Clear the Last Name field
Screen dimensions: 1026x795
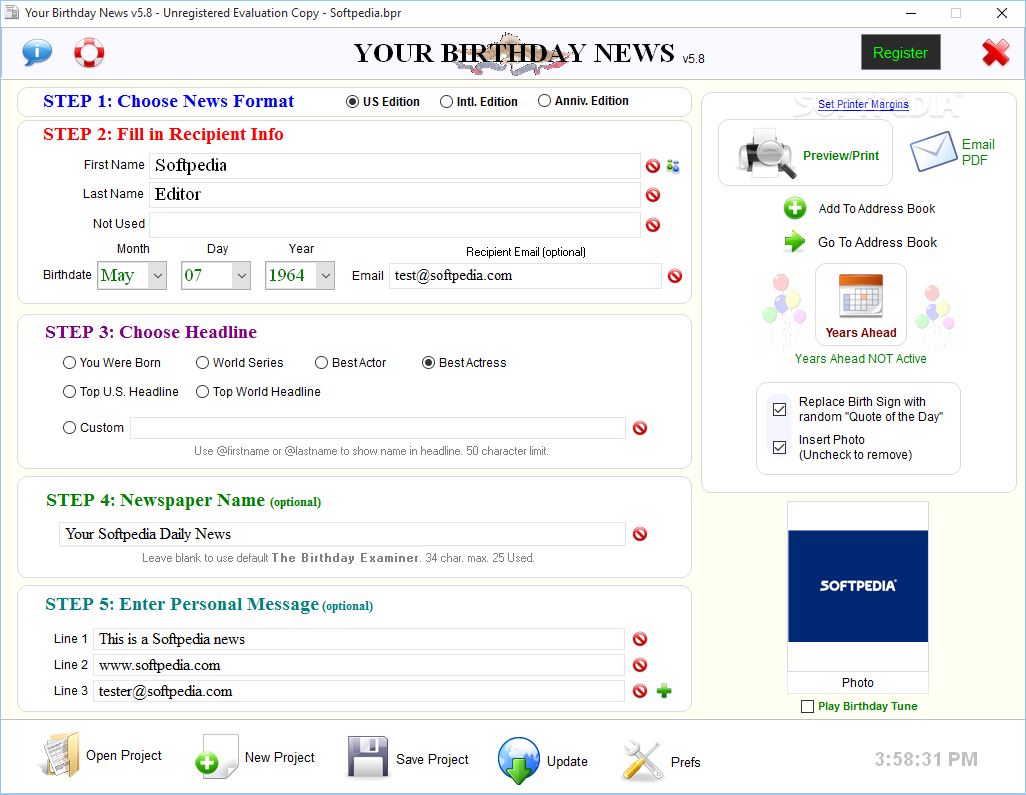click(x=652, y=195)
